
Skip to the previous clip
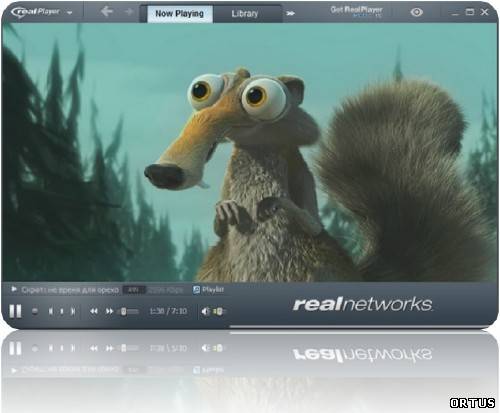click(51, 311)
